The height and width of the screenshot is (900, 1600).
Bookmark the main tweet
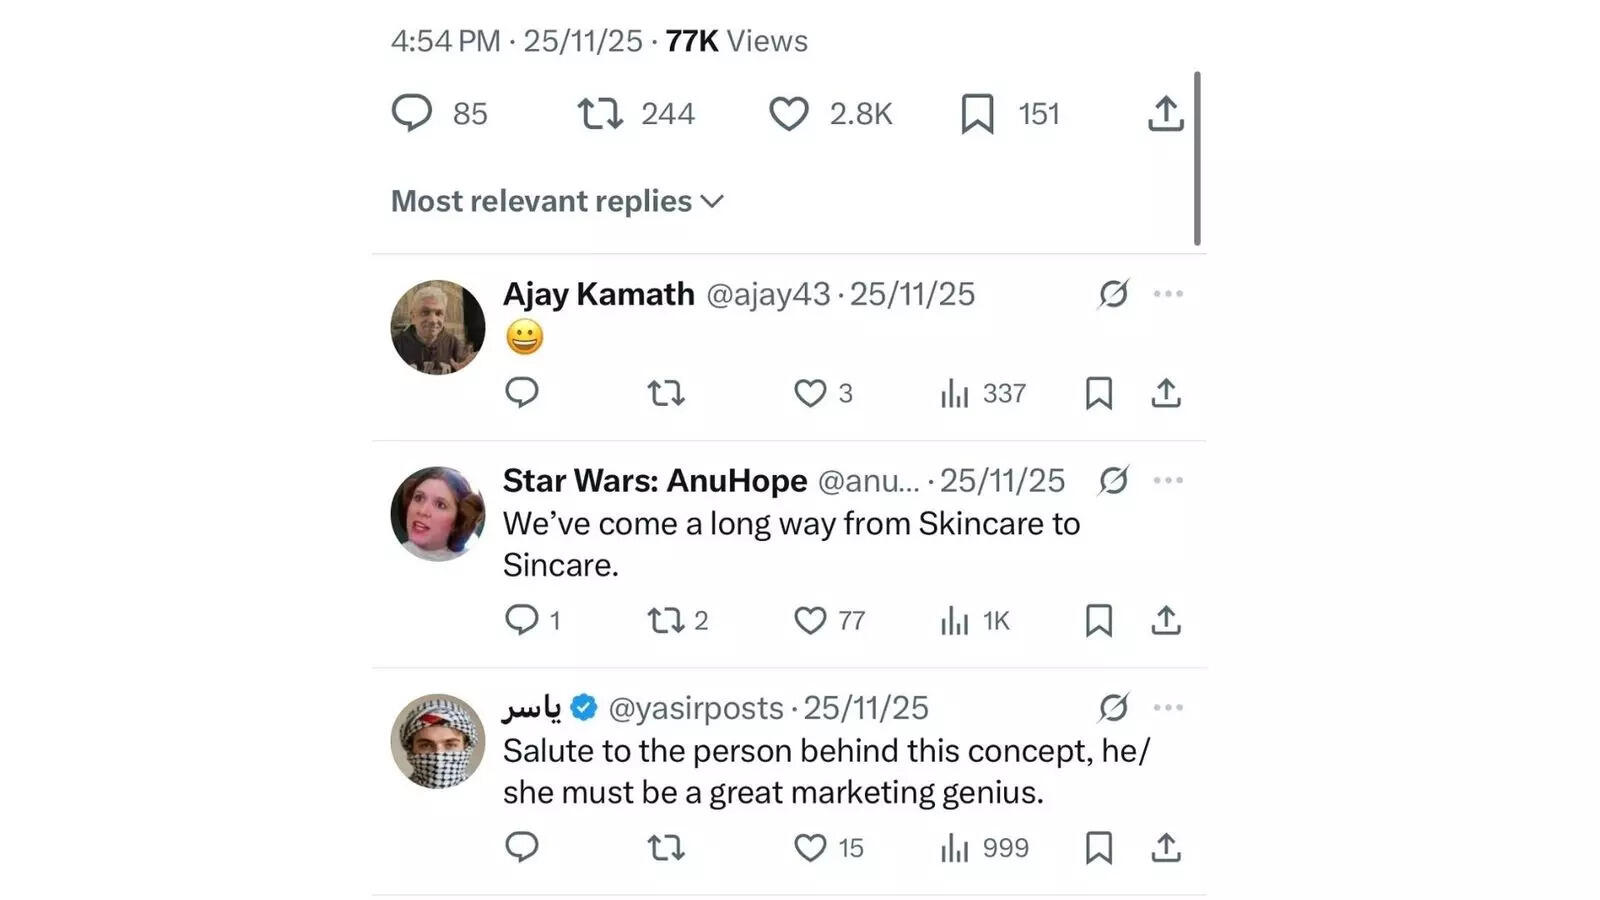(x=977, y=113)
